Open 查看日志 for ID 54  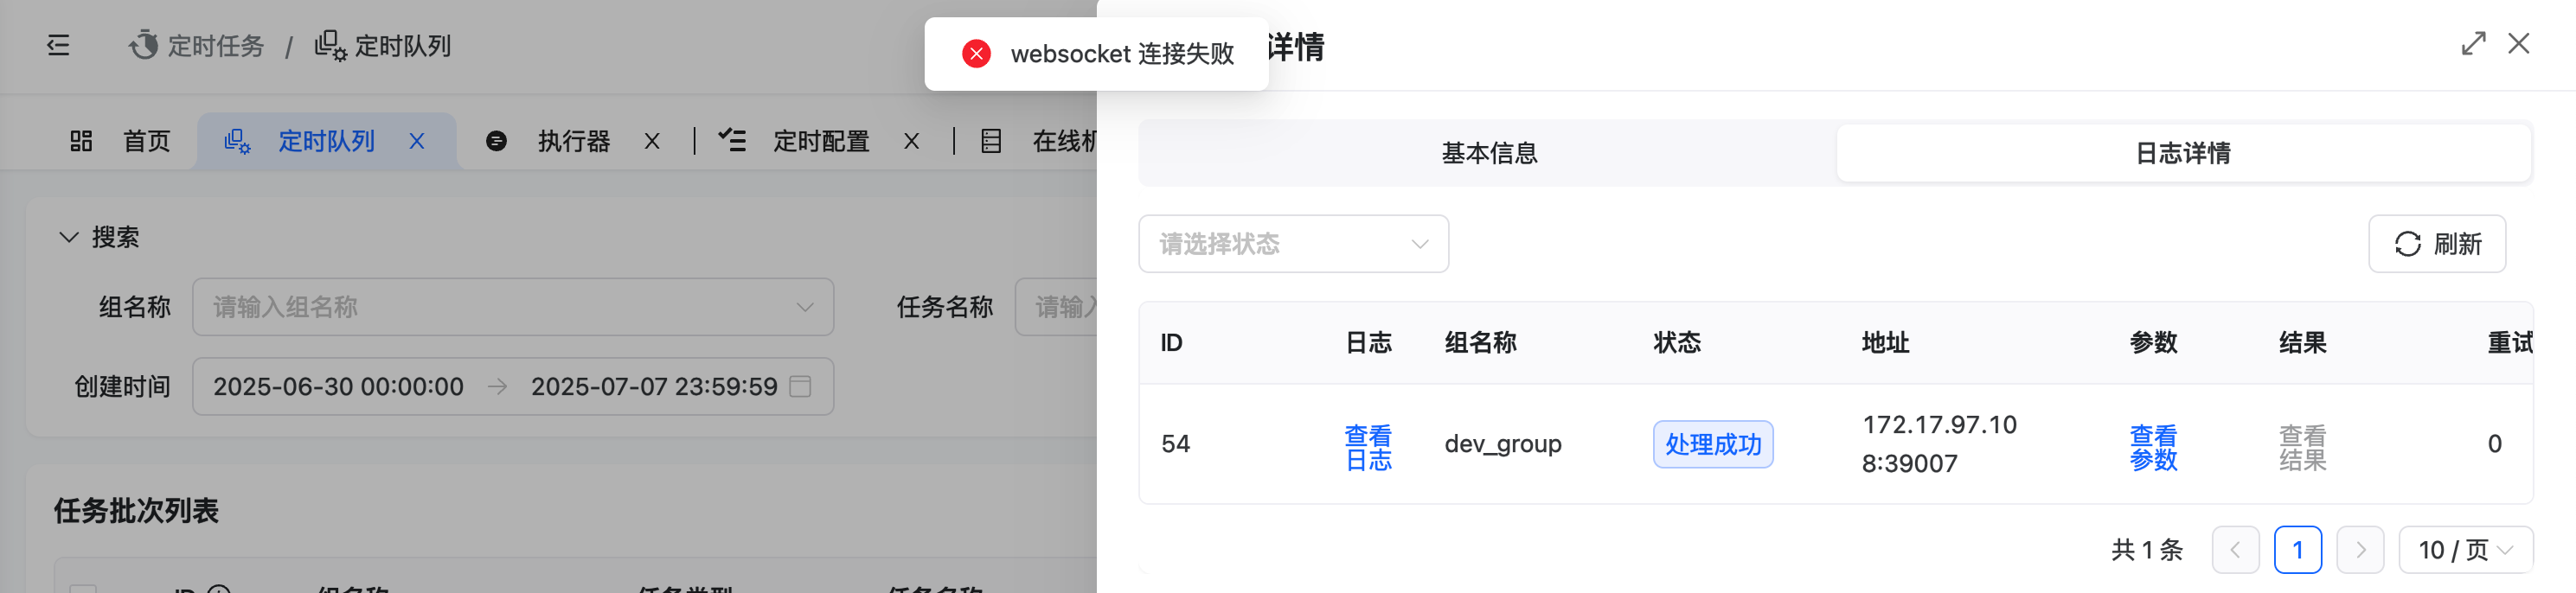tap(1368, 447)
